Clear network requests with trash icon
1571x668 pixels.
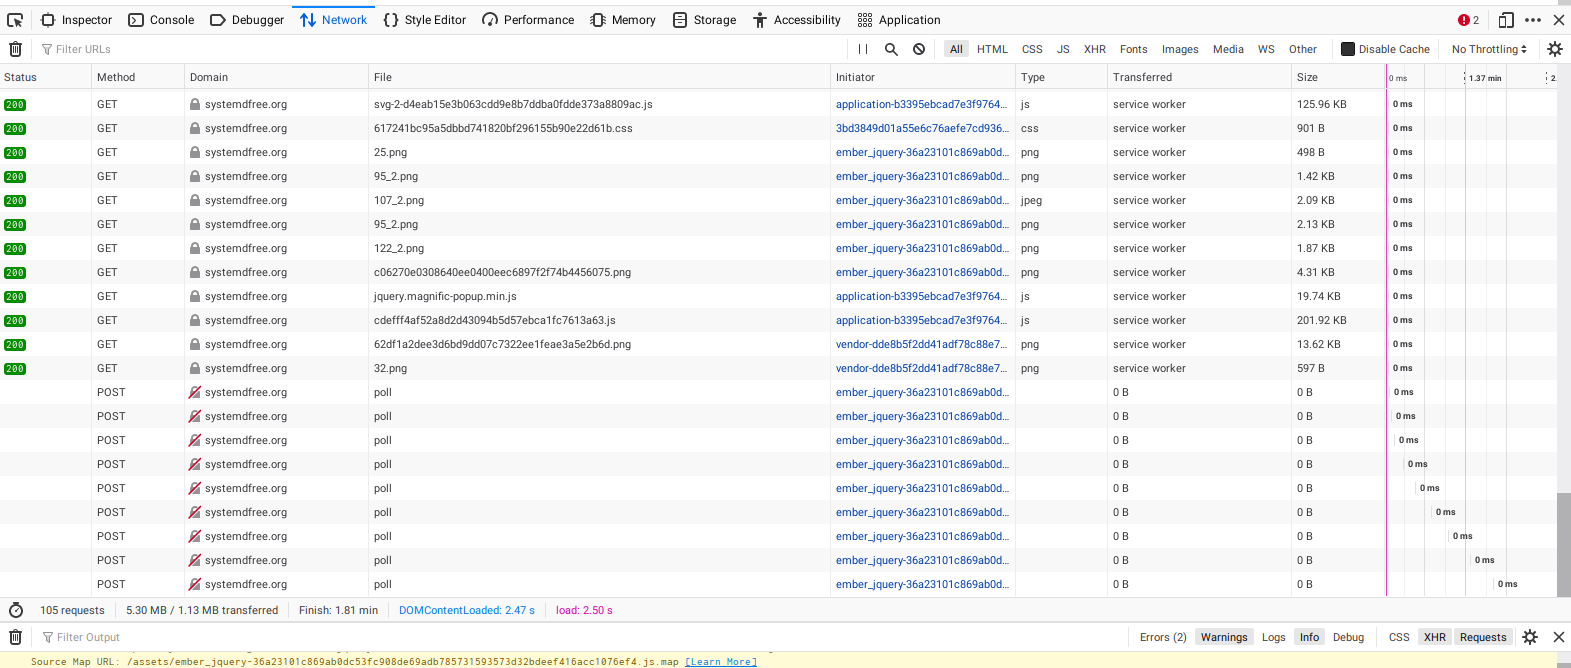click(15, 49)
